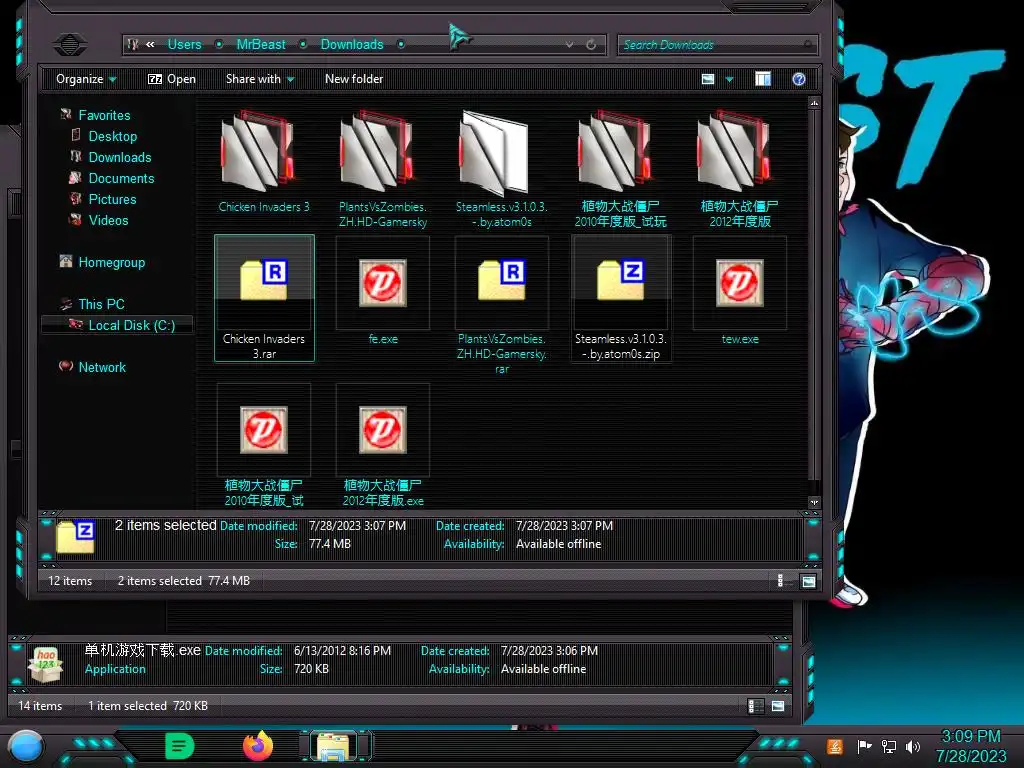Show hidden breadcrumb path chevron
This screenshot has width=1024, height=768.
click(150, 44)
